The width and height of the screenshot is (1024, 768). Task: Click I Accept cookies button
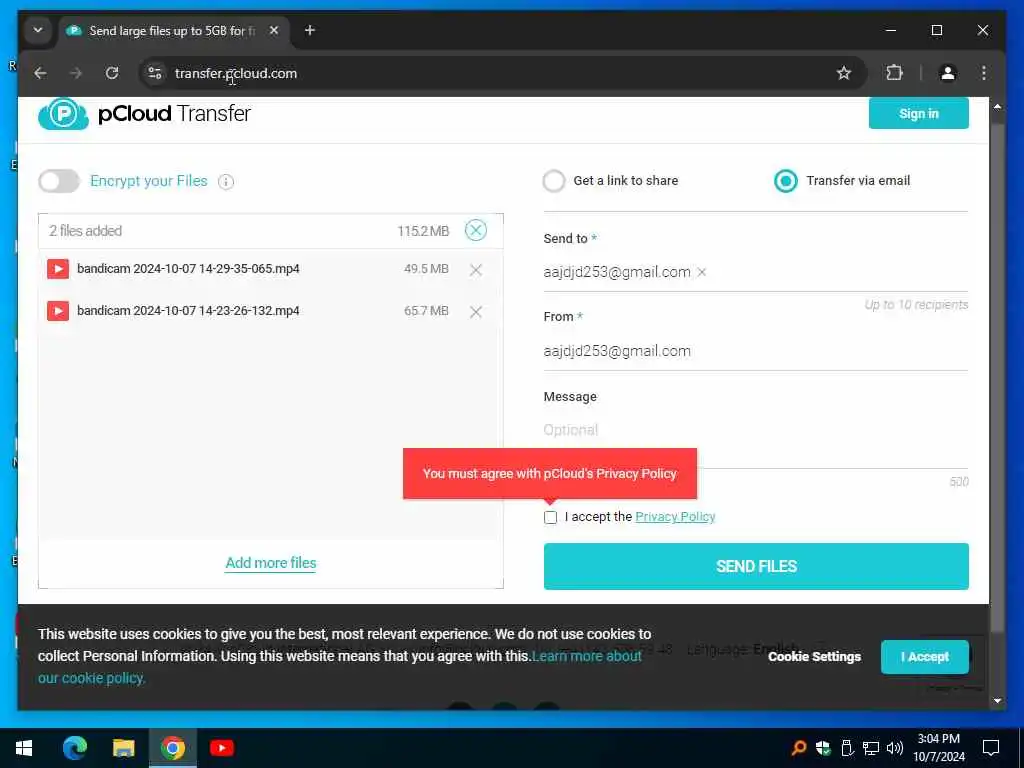(x=925, y=656)
